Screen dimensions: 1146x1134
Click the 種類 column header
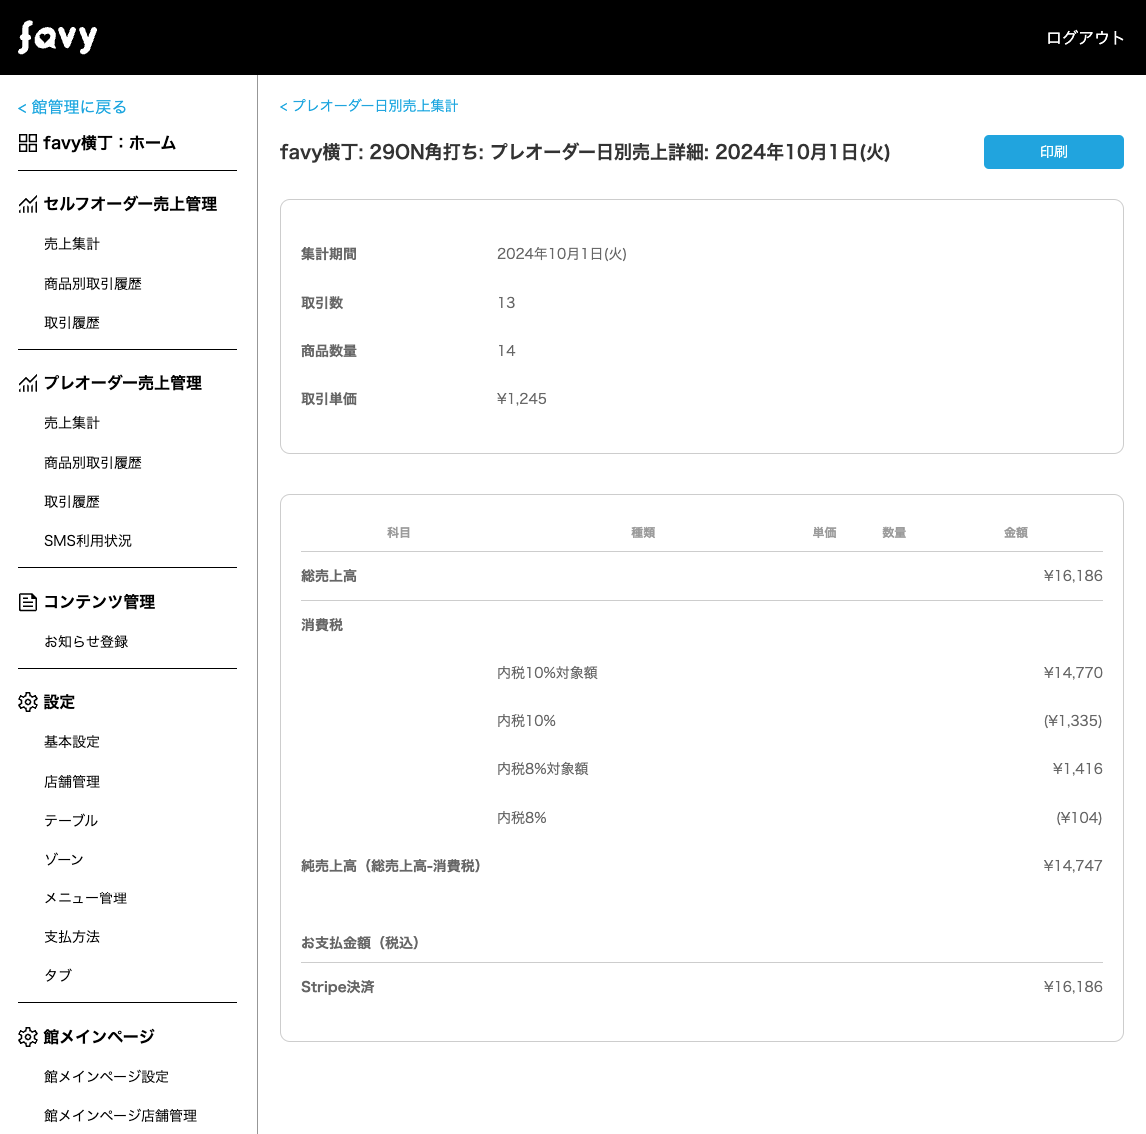tap(643, 533)
